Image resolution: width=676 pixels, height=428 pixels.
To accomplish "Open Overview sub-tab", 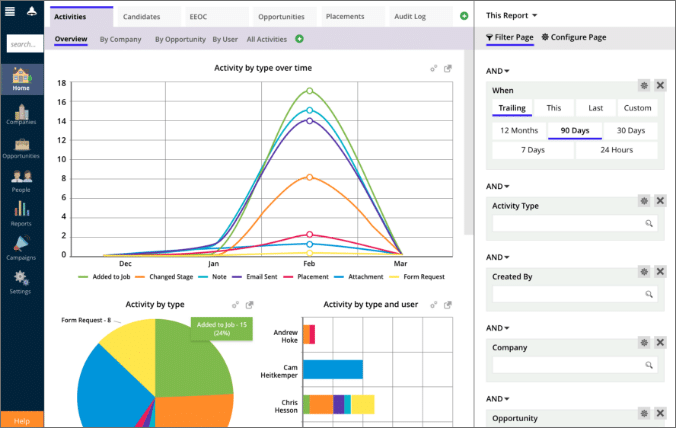I will (71, 39).
